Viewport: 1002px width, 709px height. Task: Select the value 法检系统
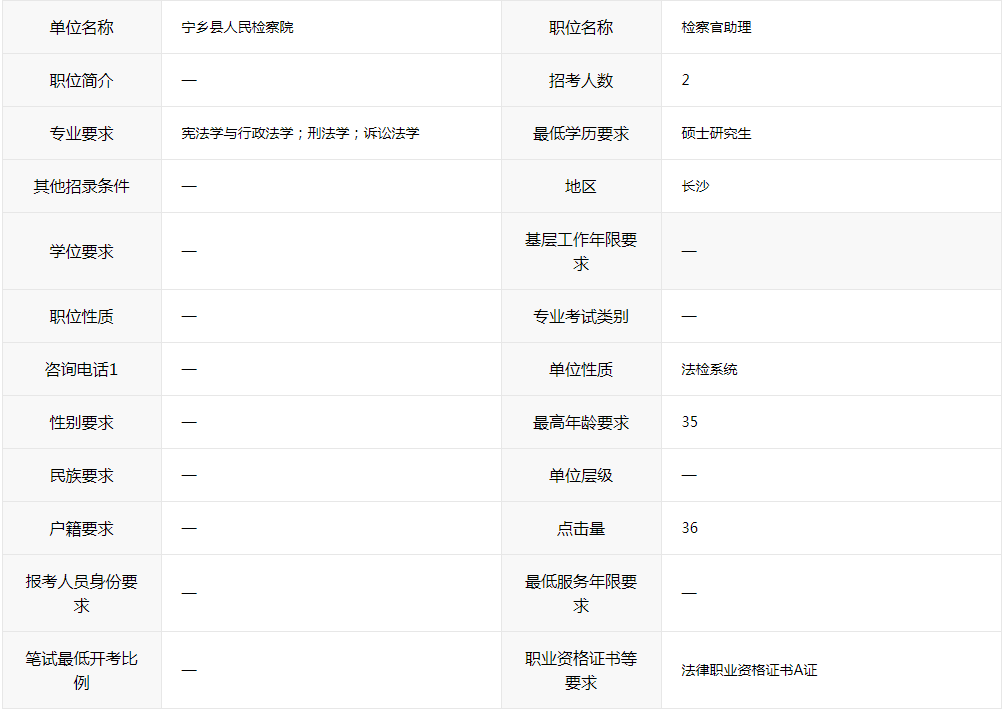tap(709, 370)
